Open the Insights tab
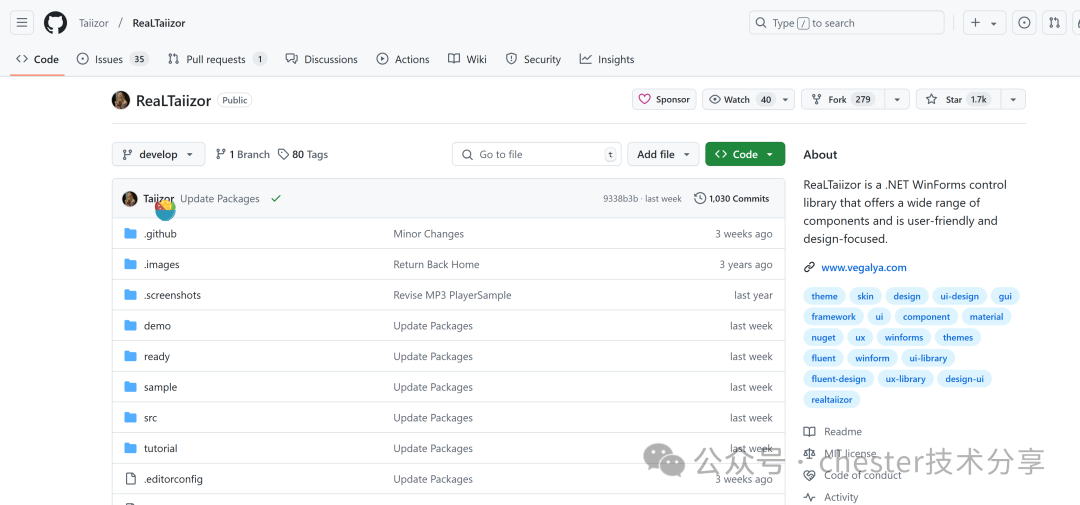 (607, 59)
